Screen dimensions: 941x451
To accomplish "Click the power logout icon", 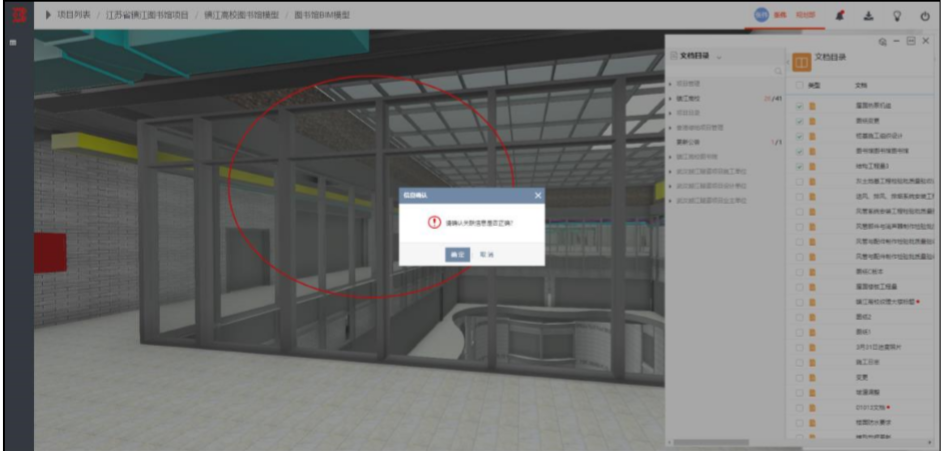I will [925, 16].
